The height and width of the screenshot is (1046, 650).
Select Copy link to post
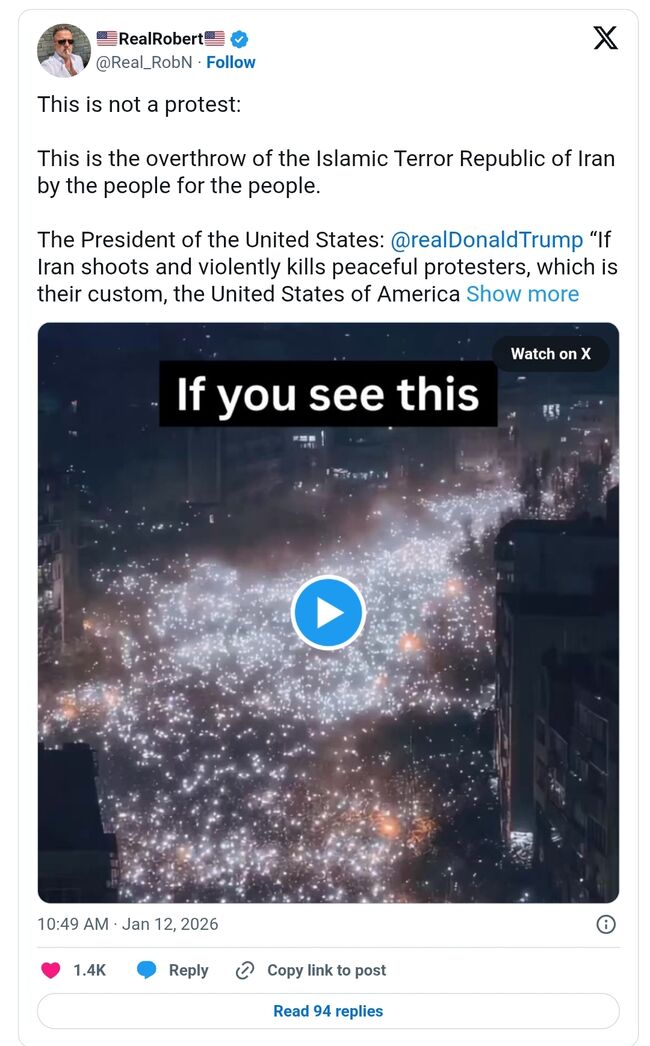coord(326,970)
